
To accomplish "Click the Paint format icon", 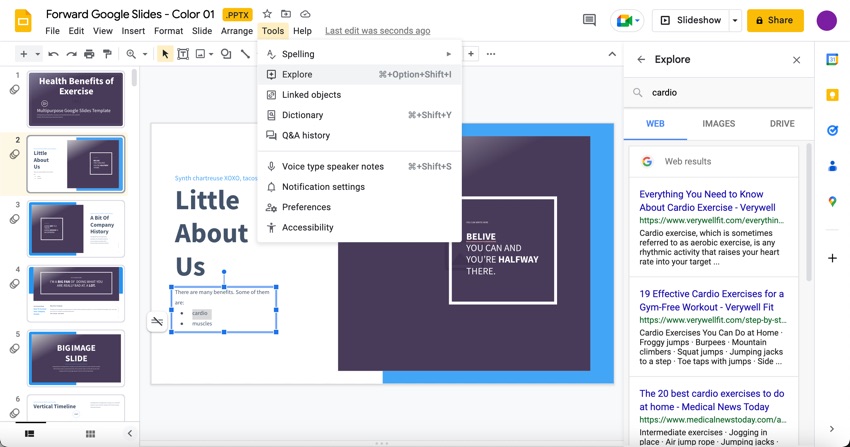I will click(107, 54).
